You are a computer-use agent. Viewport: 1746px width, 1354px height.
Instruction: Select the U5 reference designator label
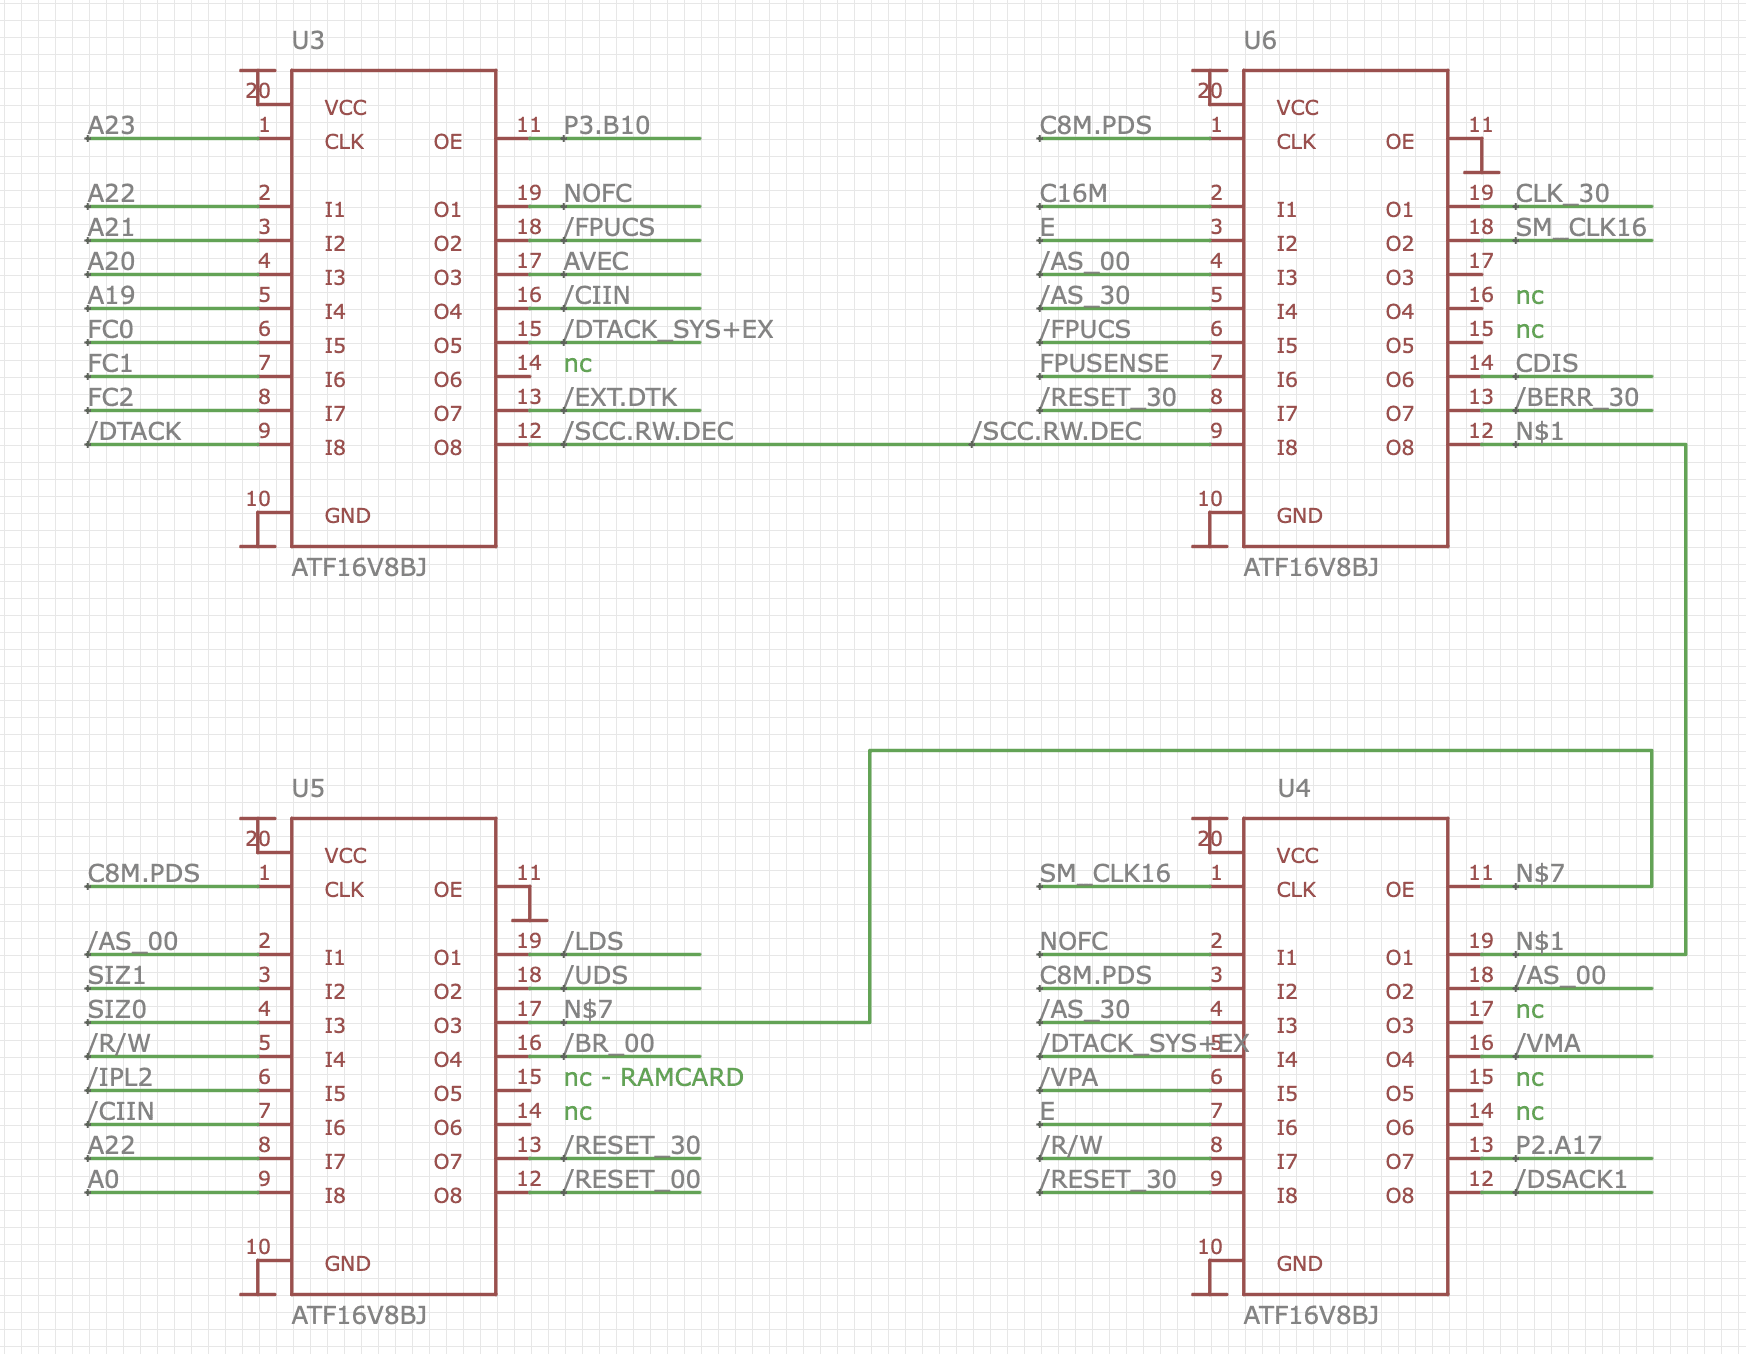[308, 788]
